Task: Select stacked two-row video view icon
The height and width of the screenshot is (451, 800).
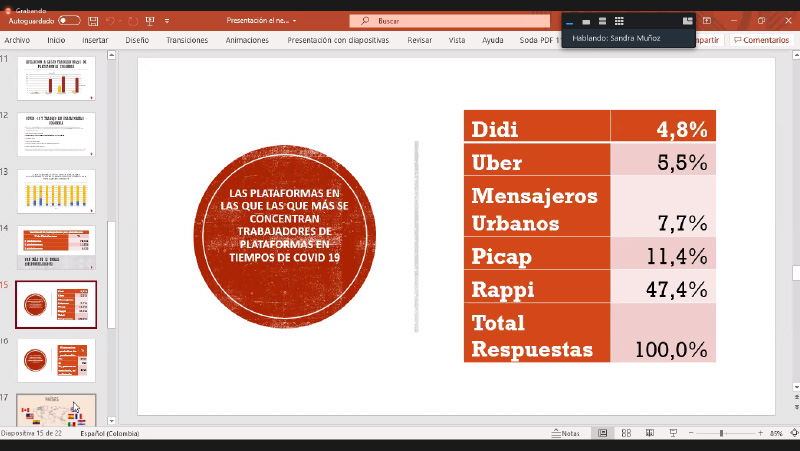Action: coord(603,21)
